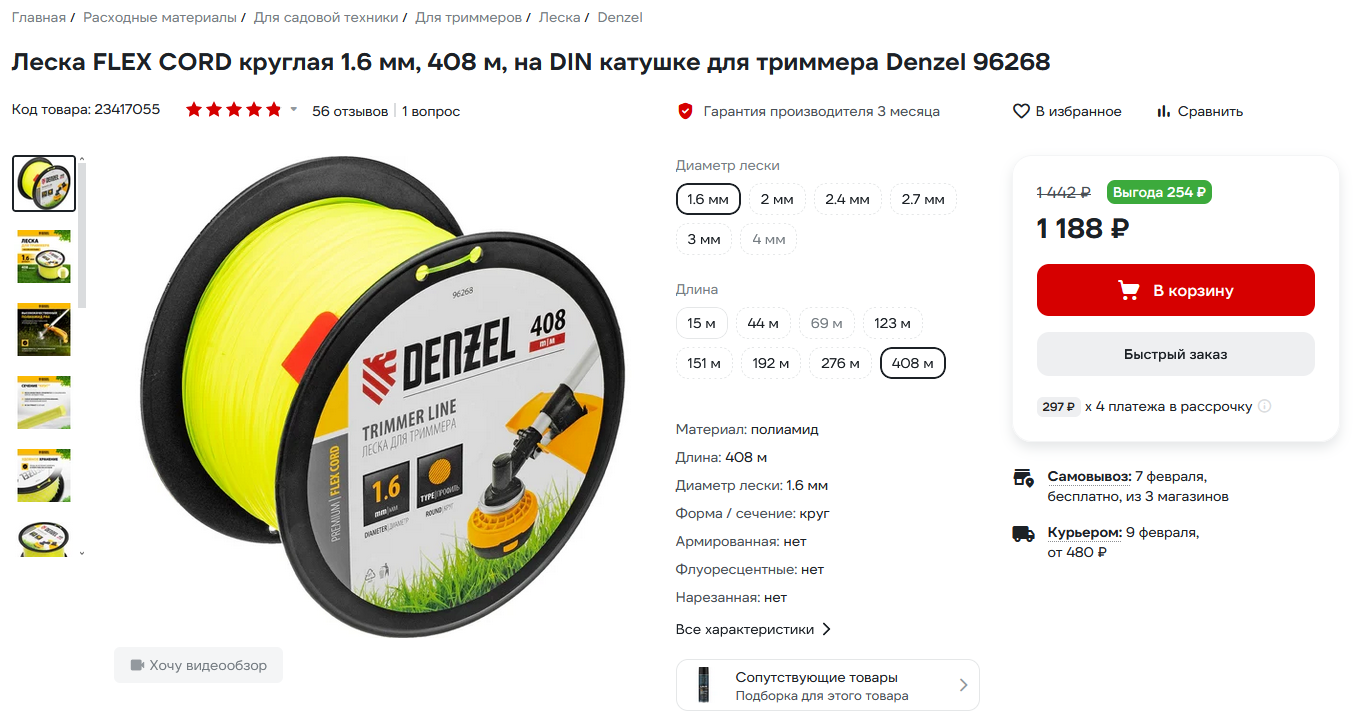The height and width of the screenshot is (717, 1364).
Task: Go to the Леска breadcrumb
Action: pos(559,17)
